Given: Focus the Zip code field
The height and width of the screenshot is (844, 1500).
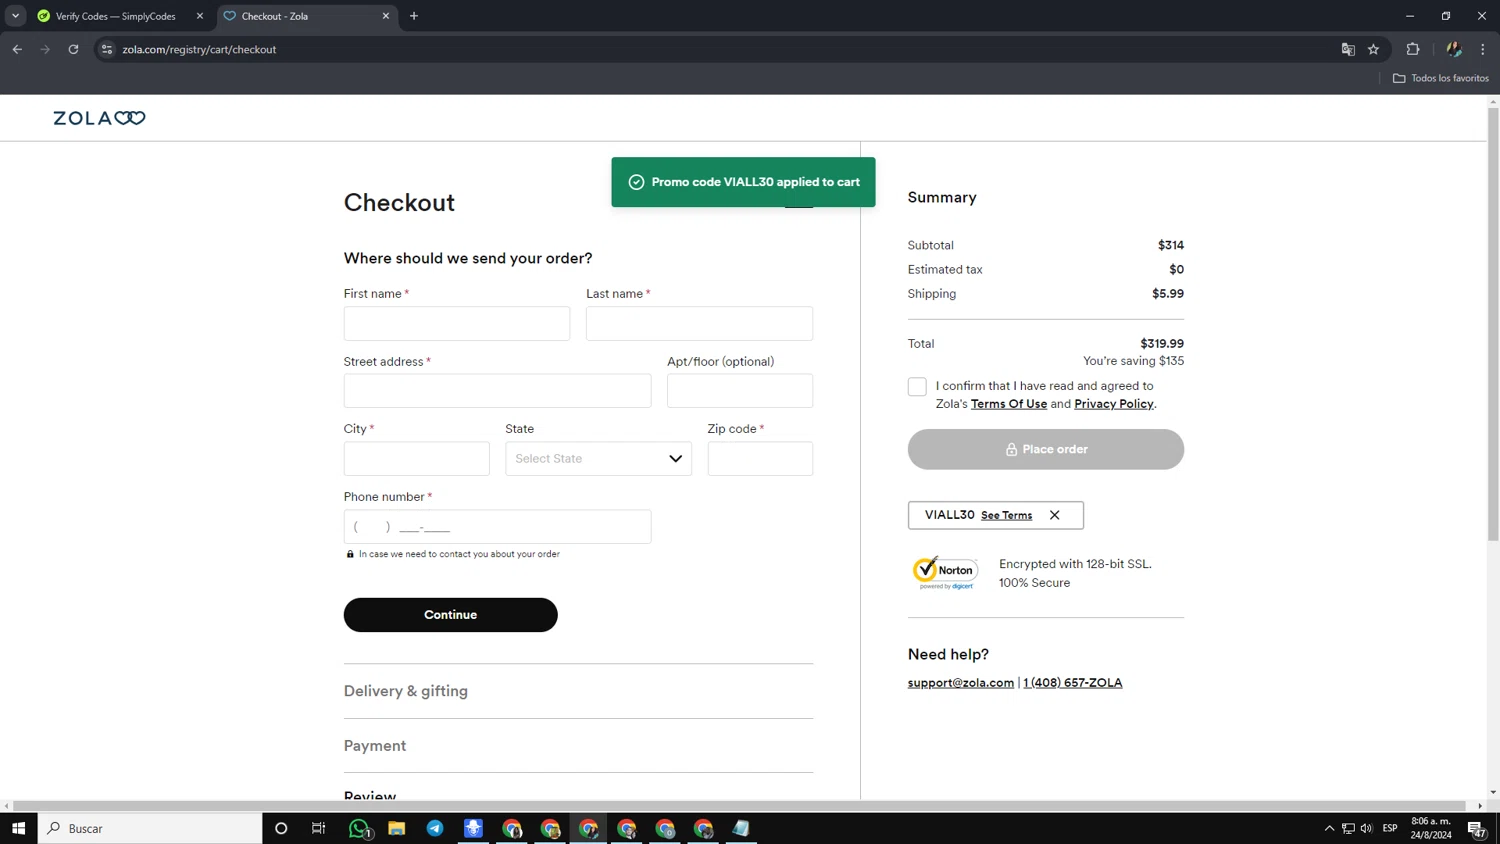Looking at the screenshot, I should pos(760,459).
